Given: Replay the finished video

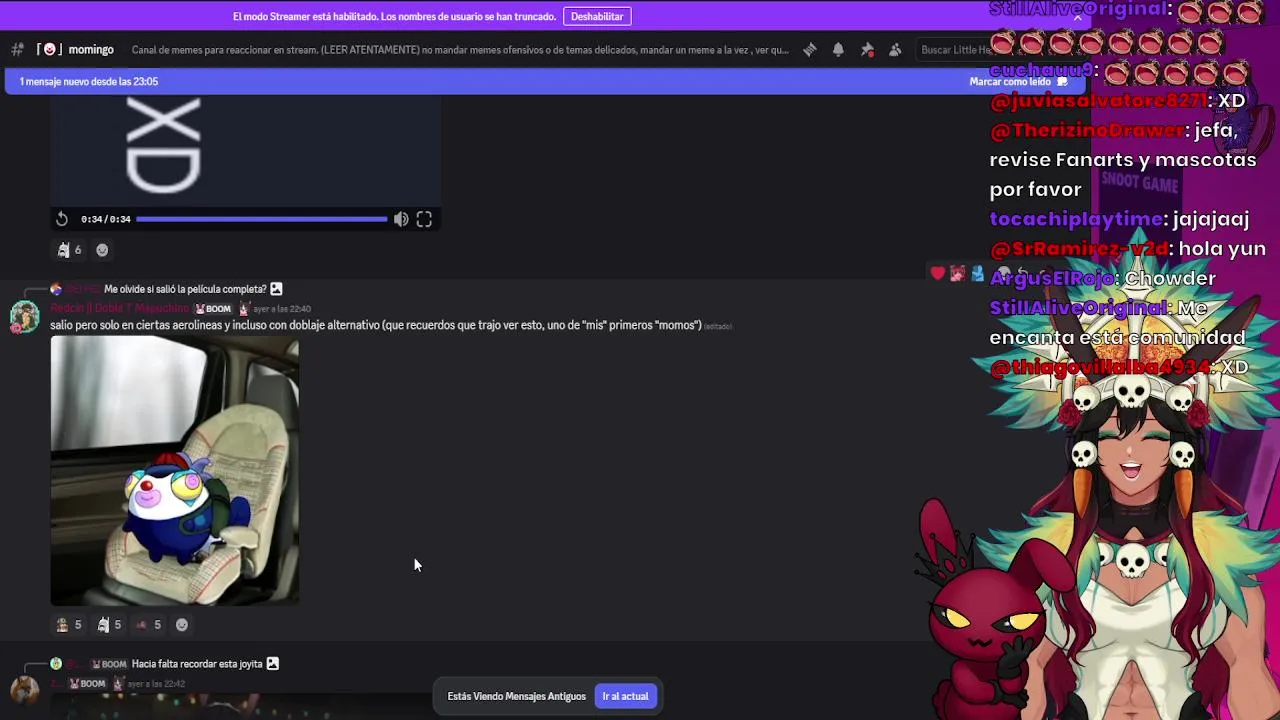Looking at the screenshot, I should tap(62, 219).
